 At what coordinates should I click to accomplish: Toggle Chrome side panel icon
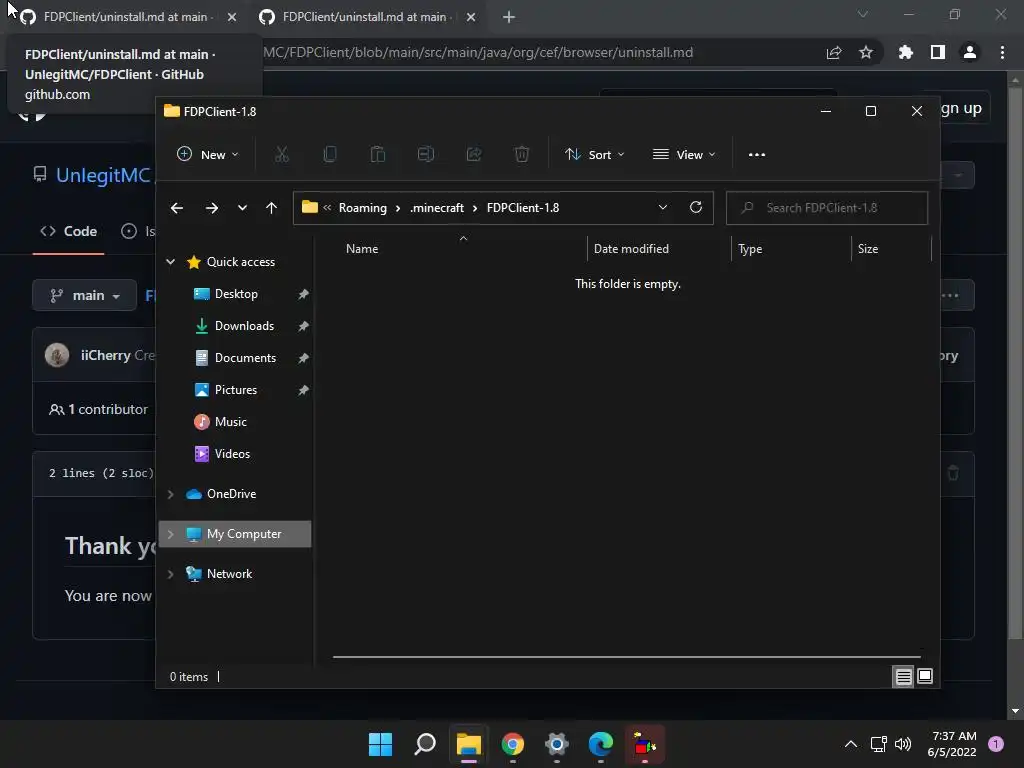pos(938,52)
